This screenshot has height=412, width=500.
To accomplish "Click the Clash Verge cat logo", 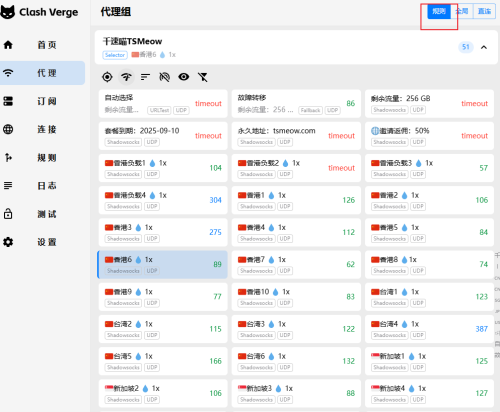I will pyautogui.click(x=8, y=12).
